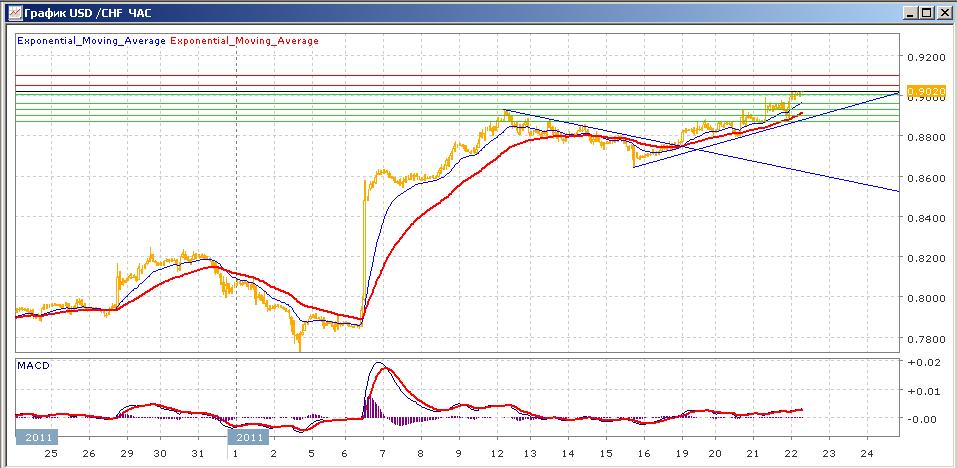This screenshot has width=957, height=468.
Task: Click the 2011 marker above date 1
Action: pyautogui.click(x=249, y=437)
